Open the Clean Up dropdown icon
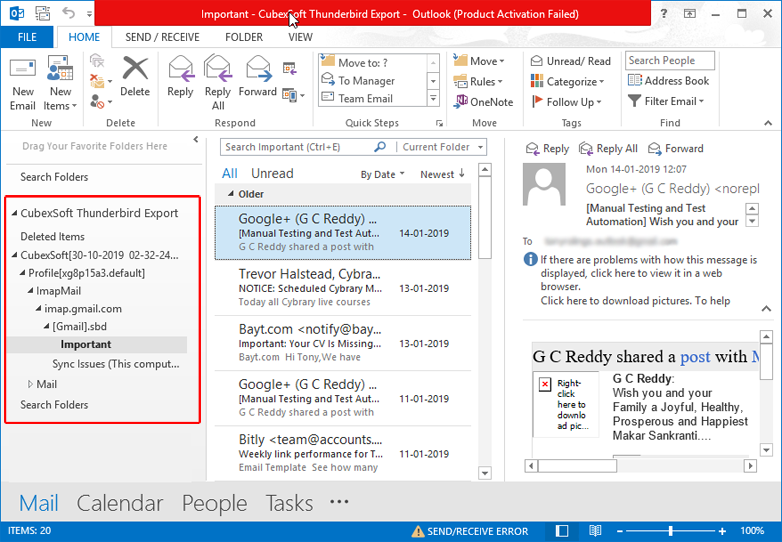782x542 pixels. pos(100,81)
